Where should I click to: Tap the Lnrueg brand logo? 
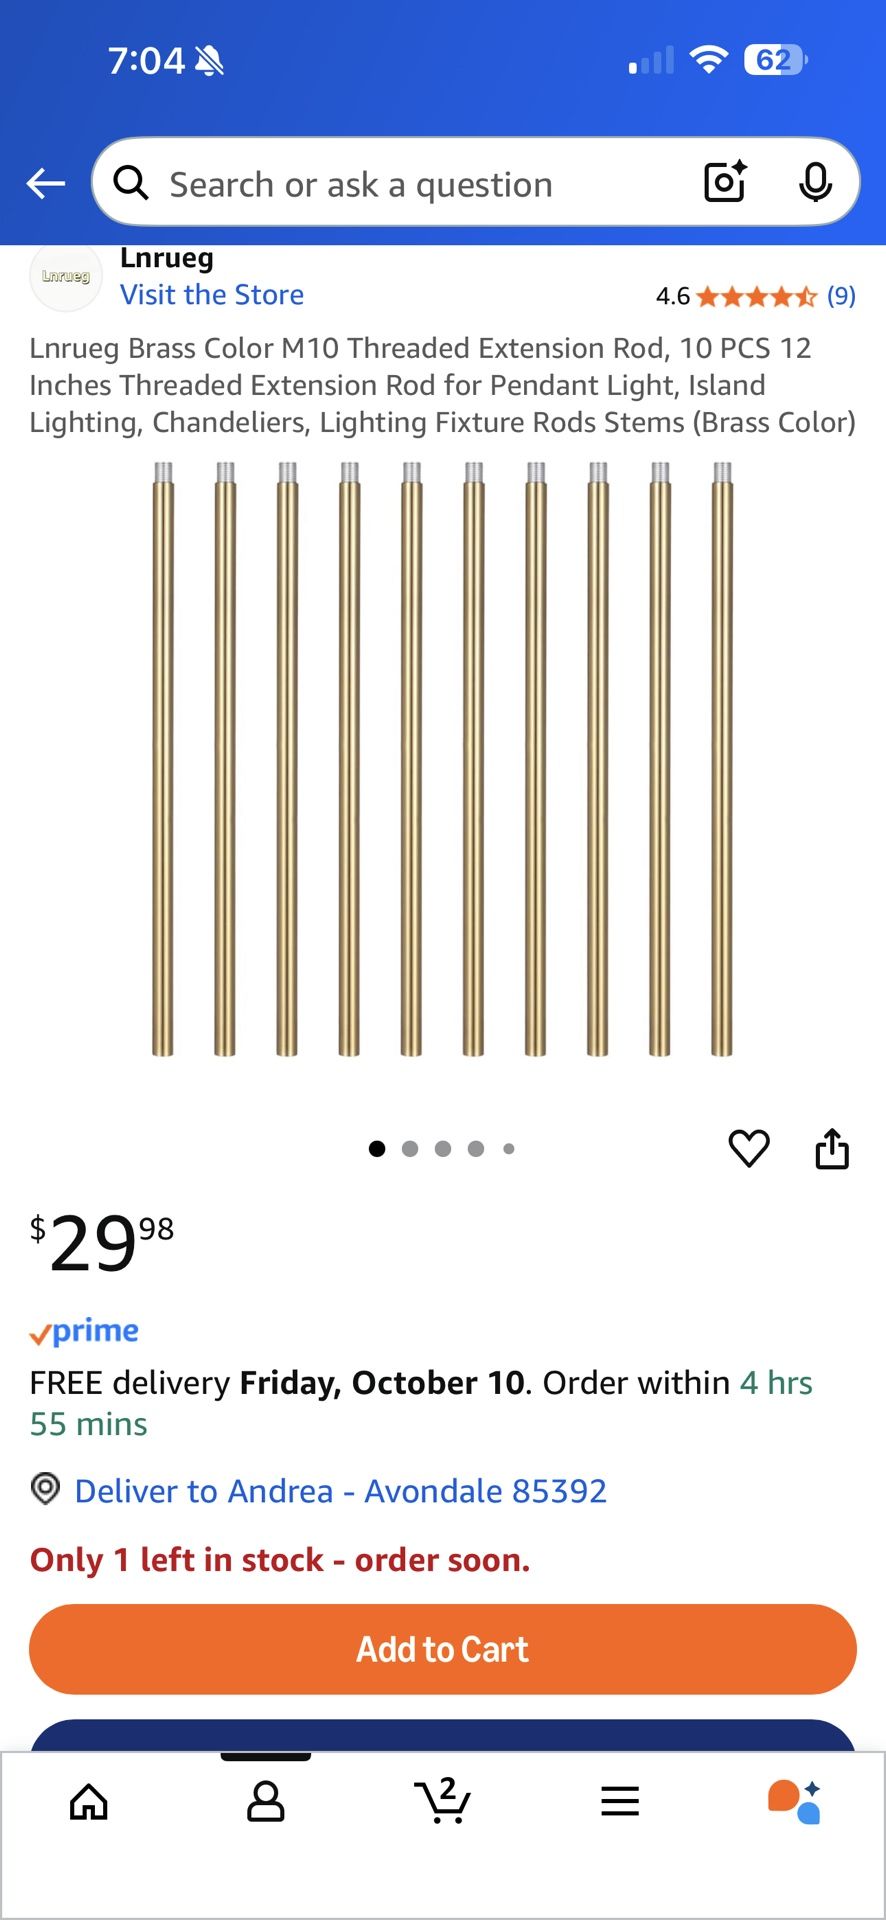tap(66, 277)
